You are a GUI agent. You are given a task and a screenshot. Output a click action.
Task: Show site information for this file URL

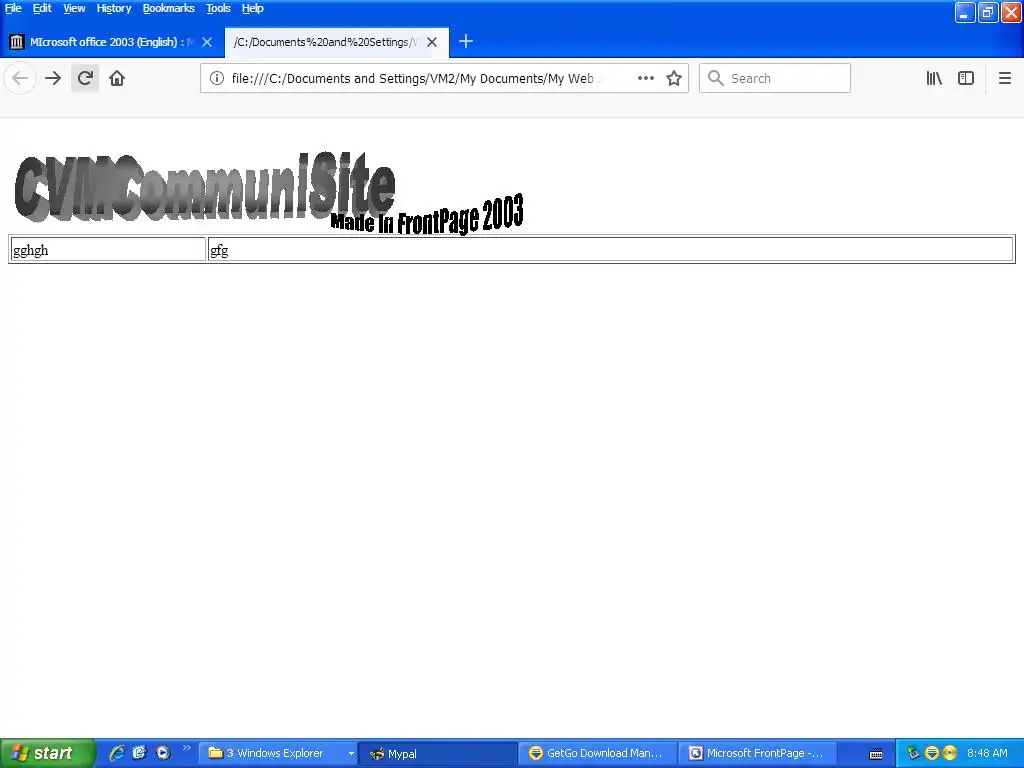pyautogui.click(x=216, y=78)
